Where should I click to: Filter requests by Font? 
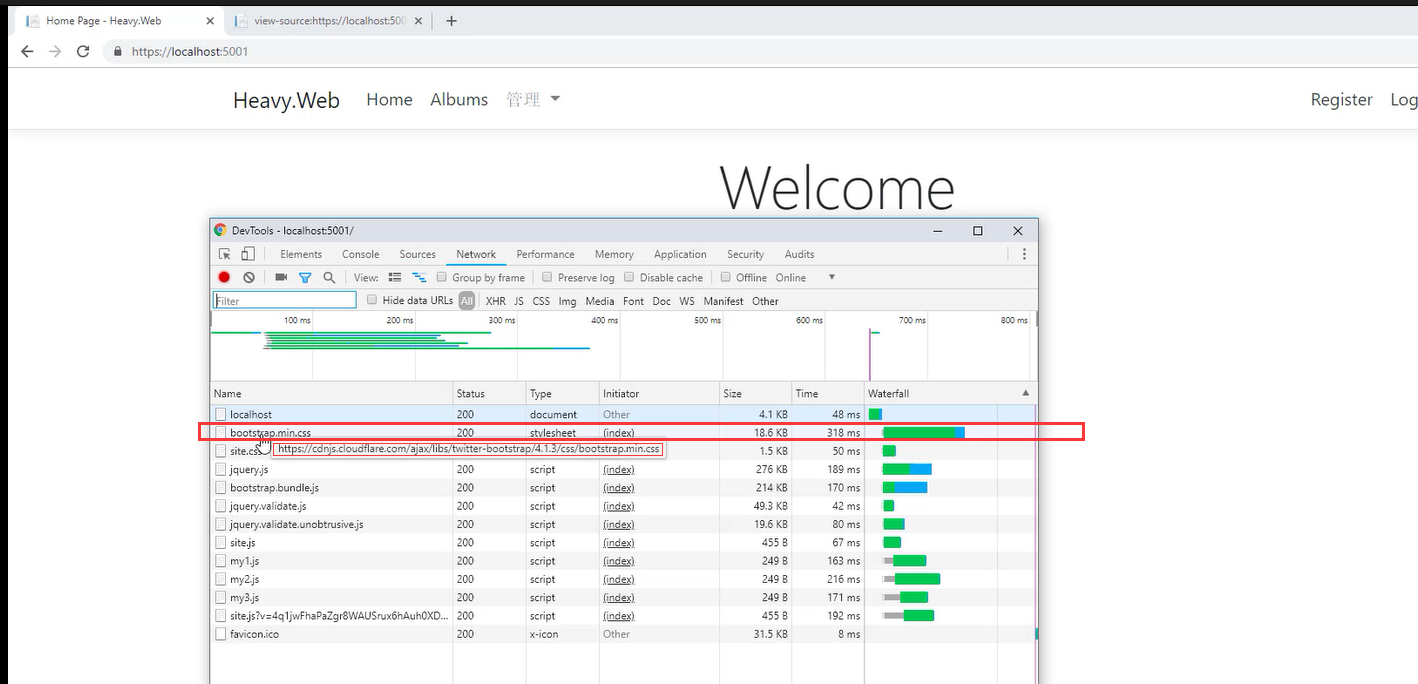[x=633, y=301]
